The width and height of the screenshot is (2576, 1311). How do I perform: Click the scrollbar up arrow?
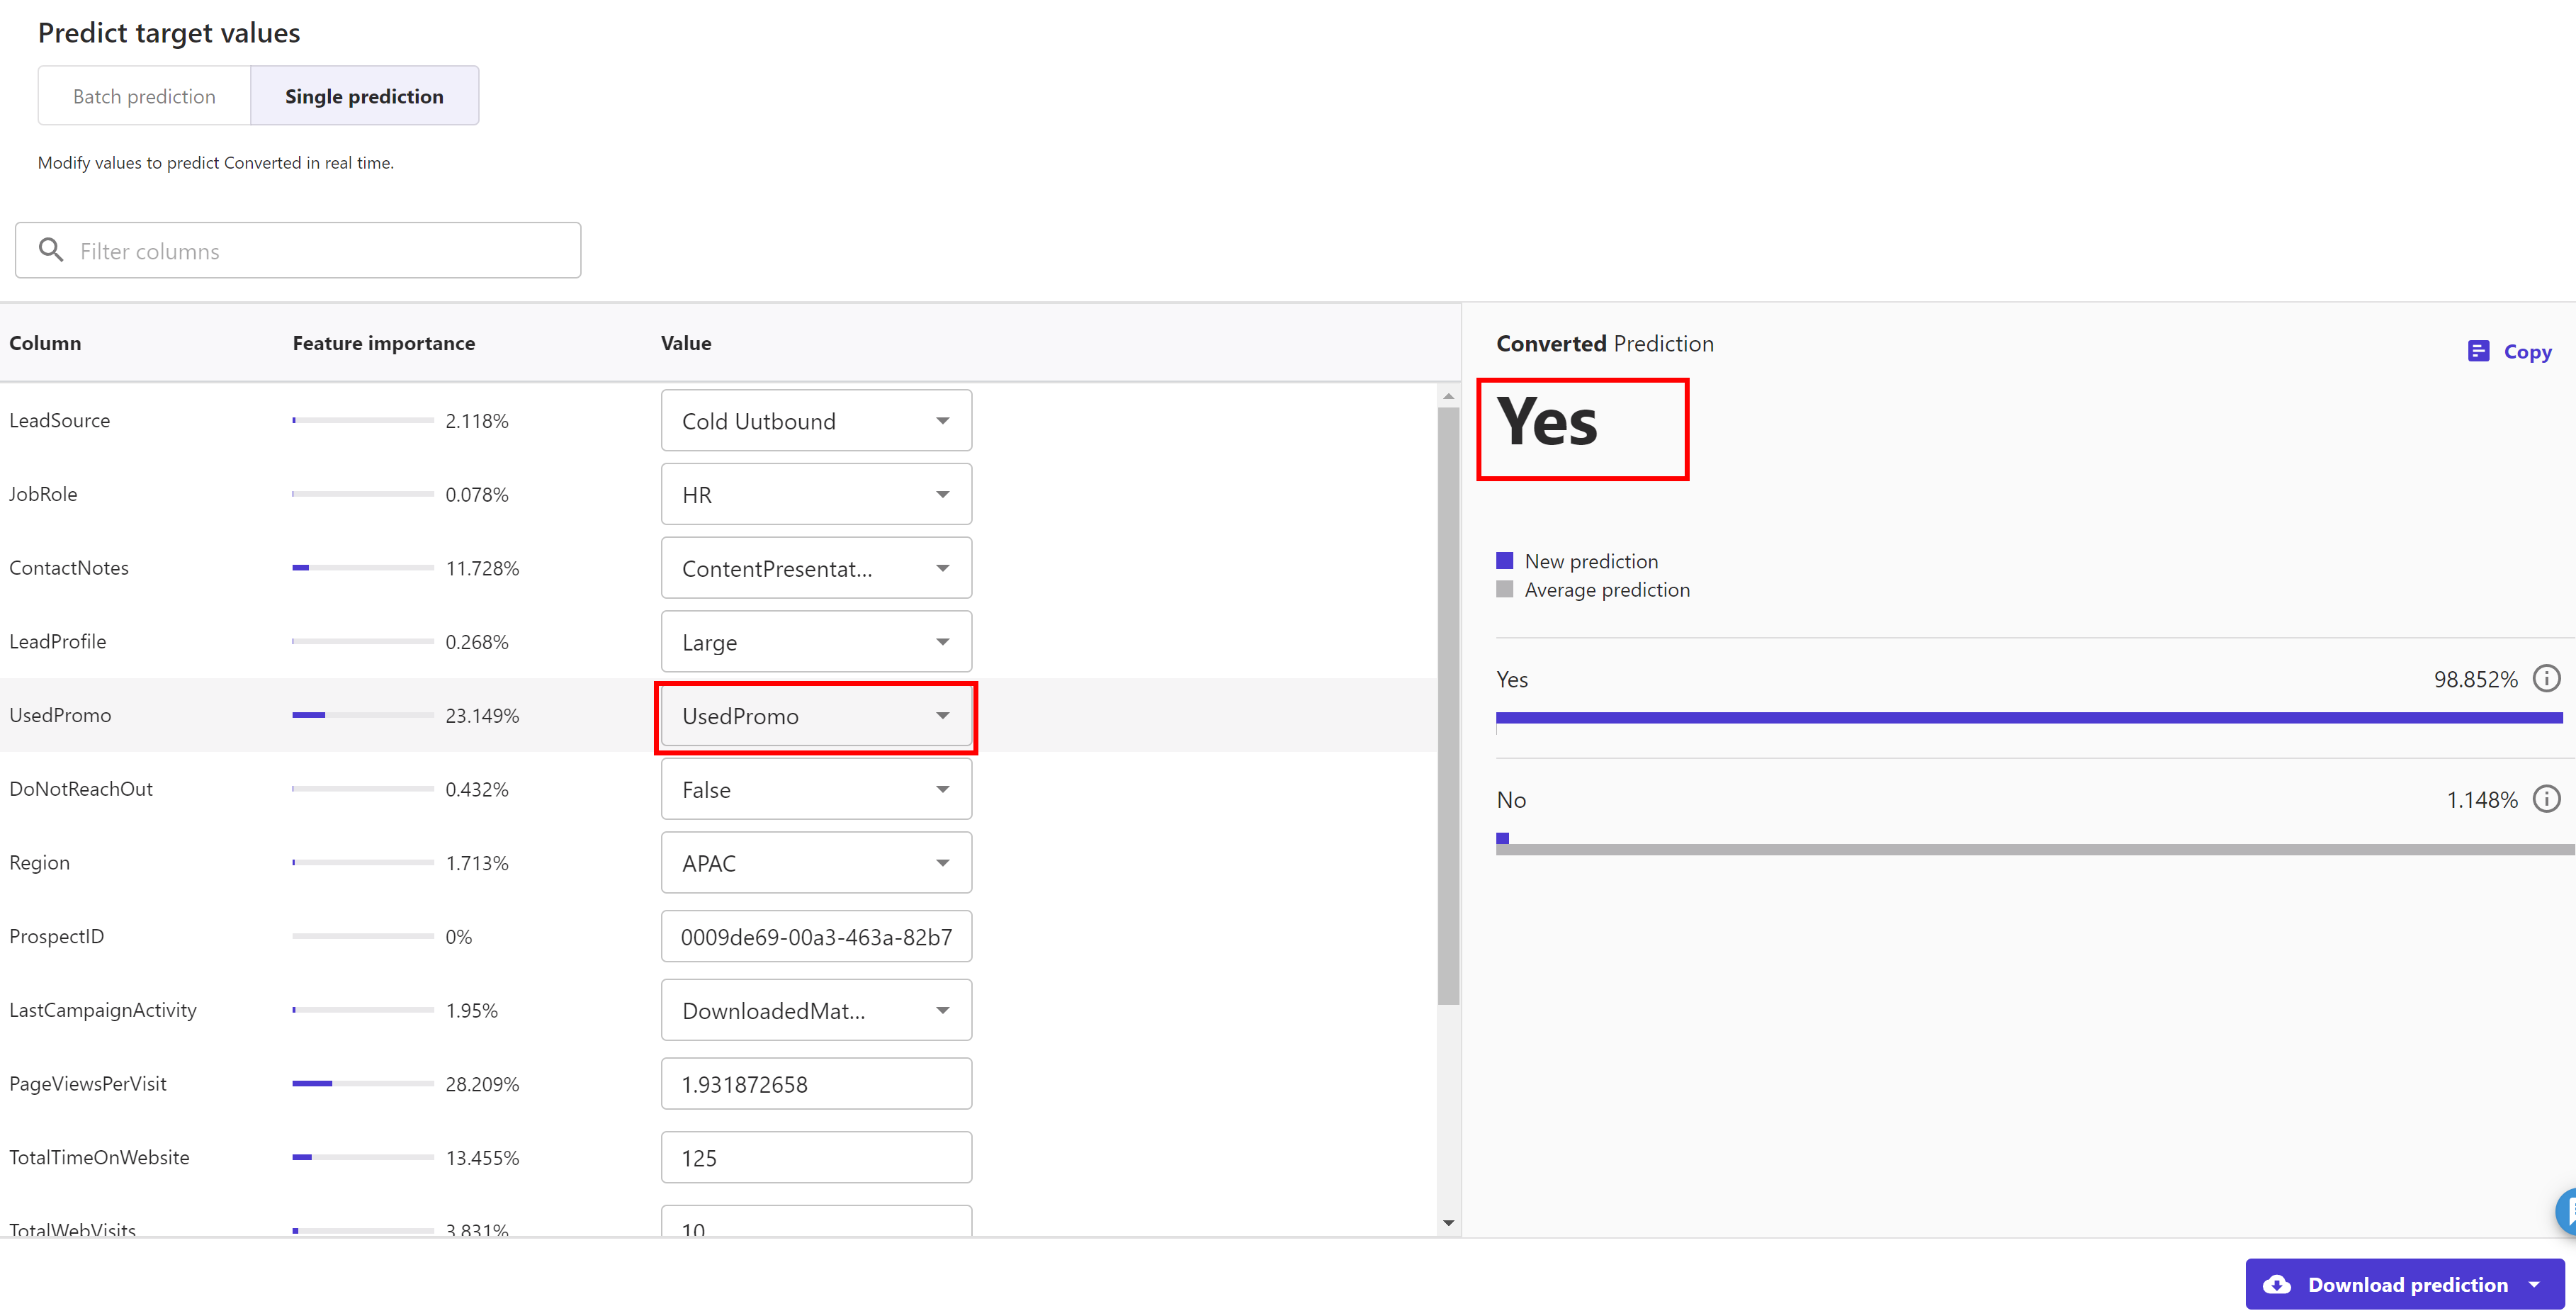(x=1448, y=397)
